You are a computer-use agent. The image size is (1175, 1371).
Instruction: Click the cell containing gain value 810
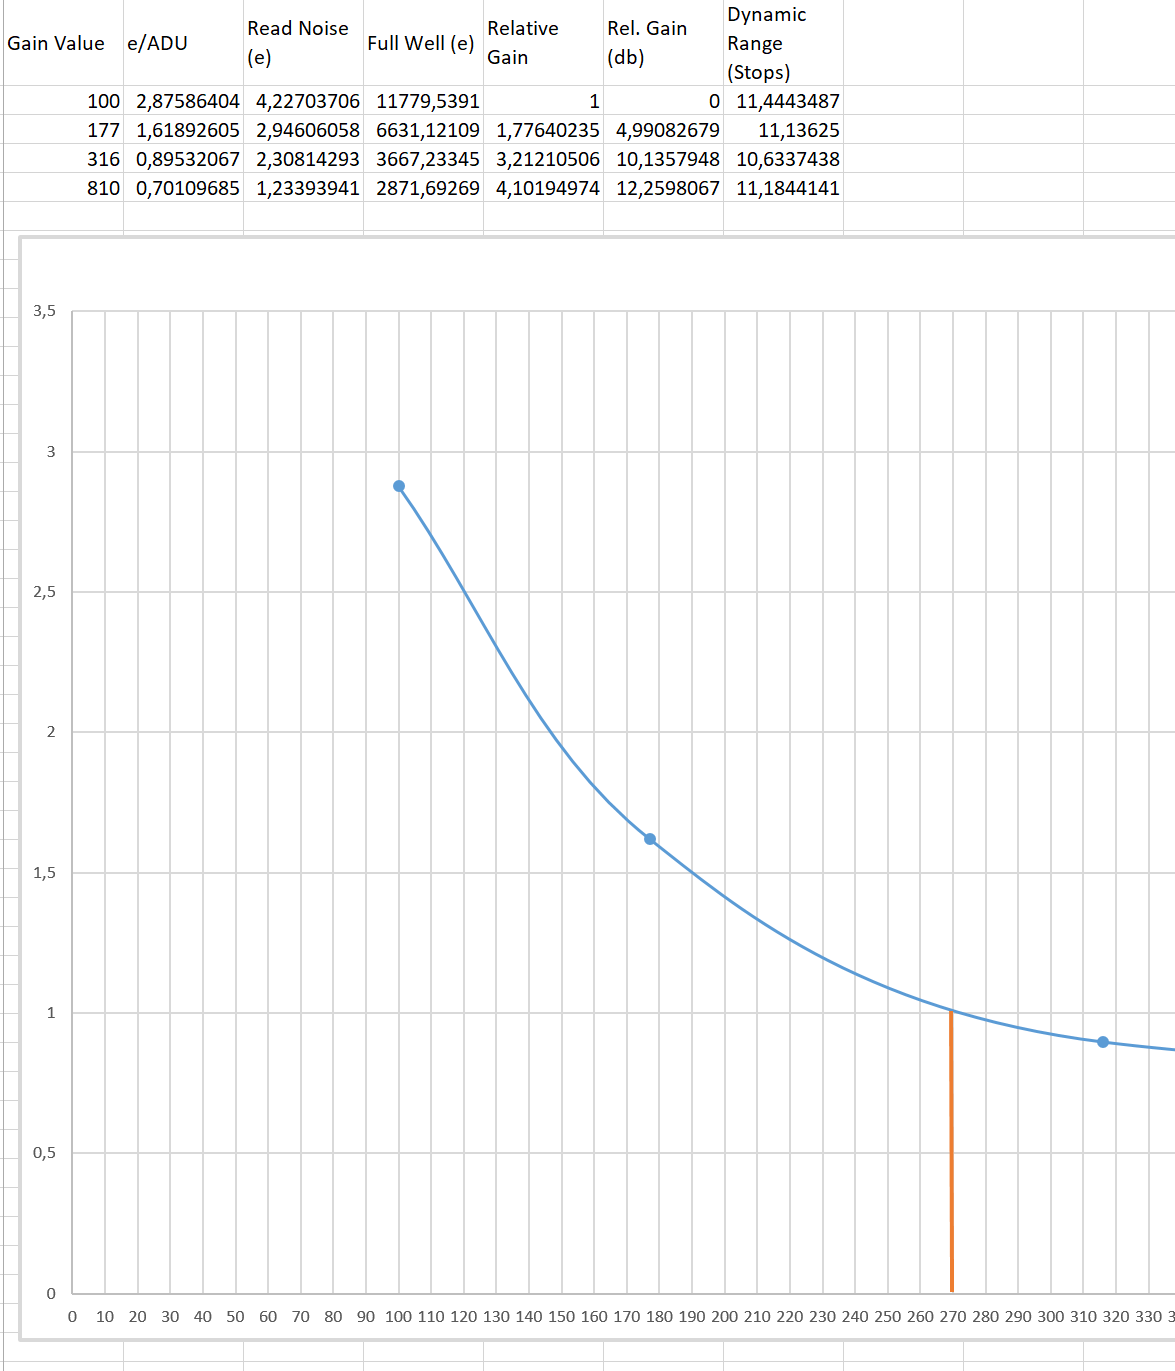[x=103, y=188]
